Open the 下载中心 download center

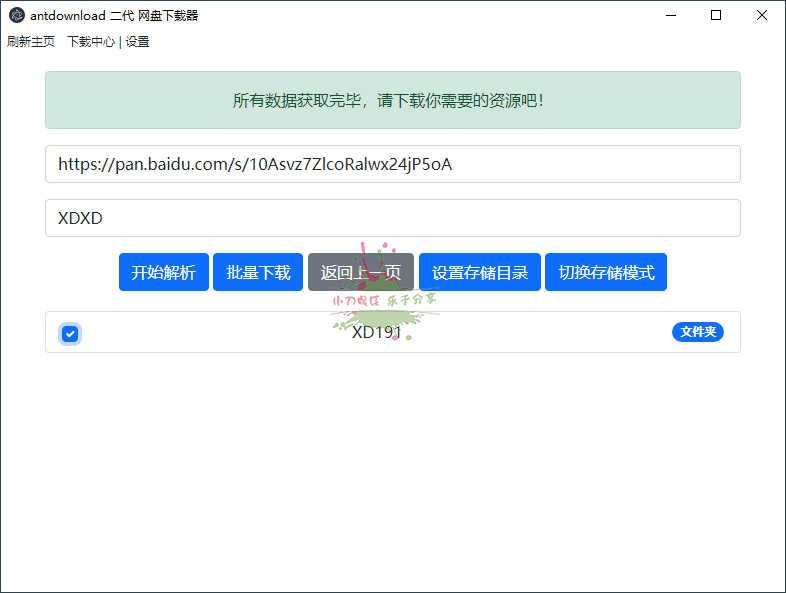91,42
